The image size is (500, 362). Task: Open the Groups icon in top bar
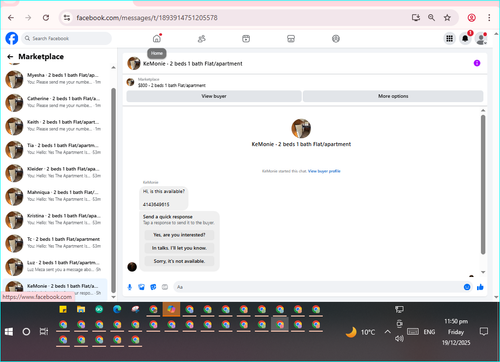(x=336, y=39)
